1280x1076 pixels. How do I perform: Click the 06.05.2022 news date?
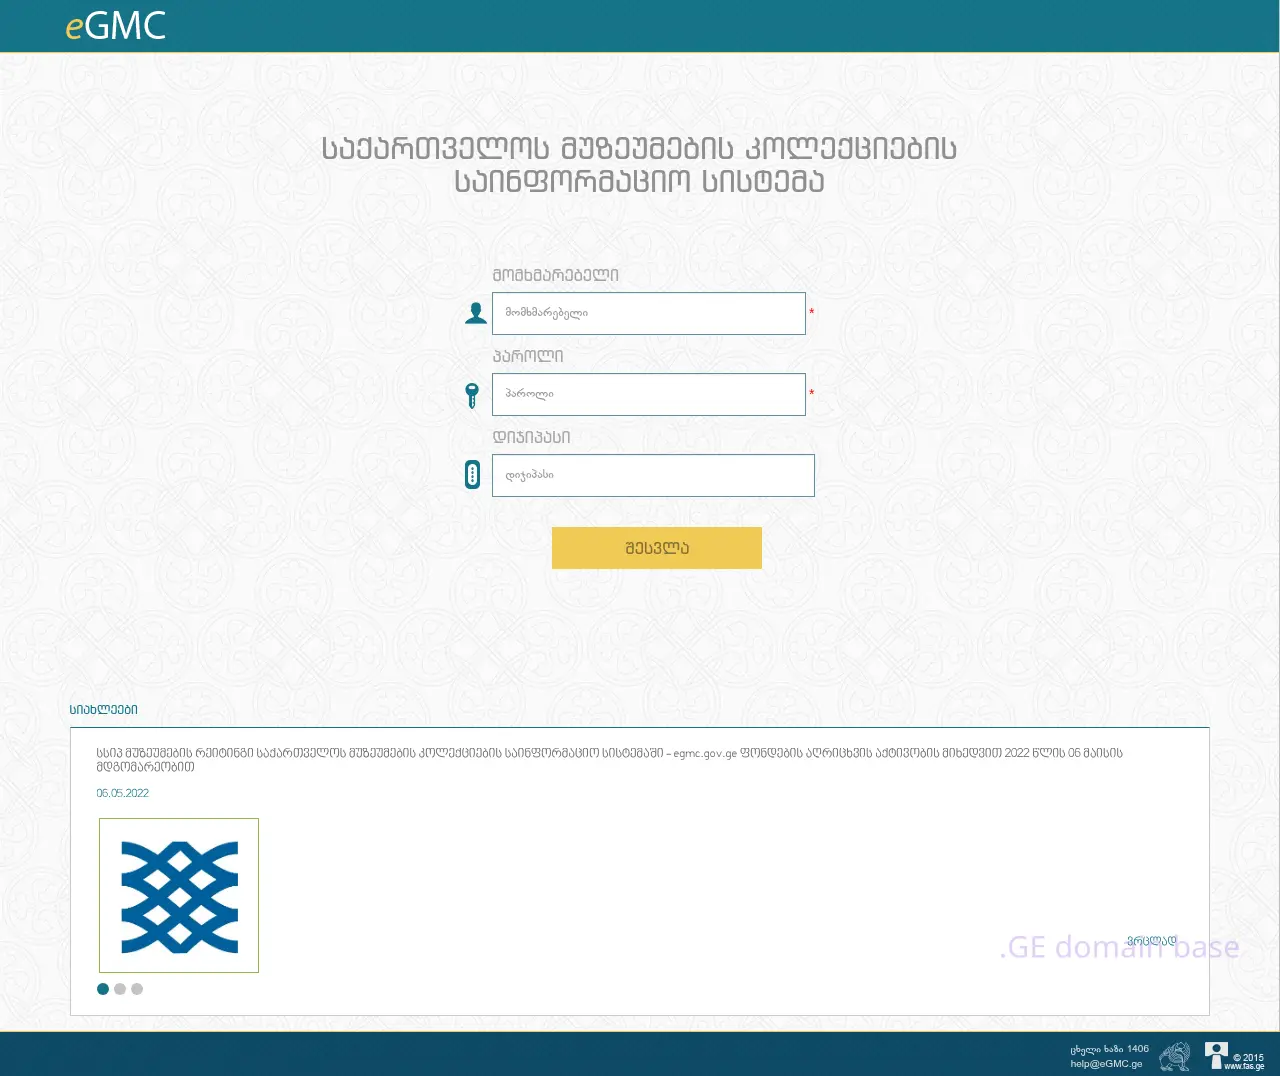point(122,793)
